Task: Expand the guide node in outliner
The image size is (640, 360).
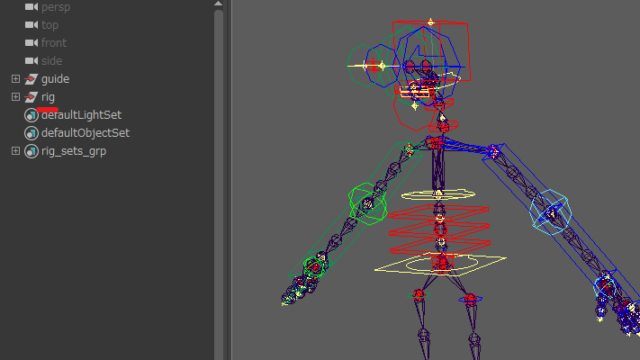Action: (x=16, y=79)
